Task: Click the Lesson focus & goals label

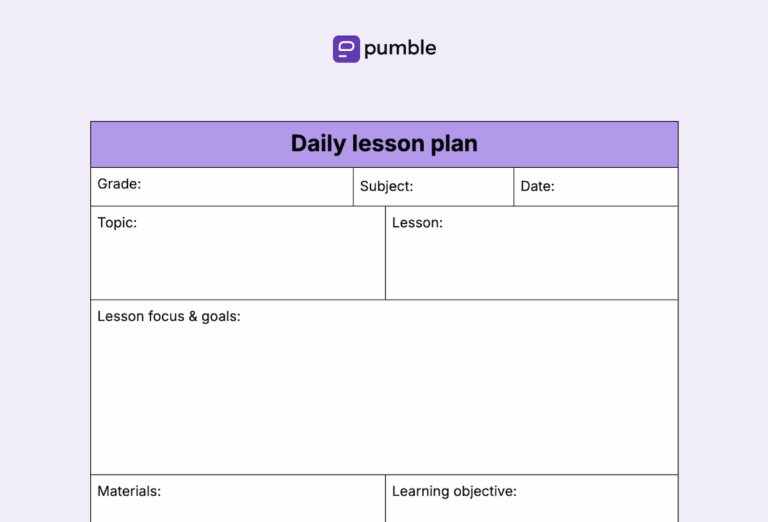Action: pos(169,317)
